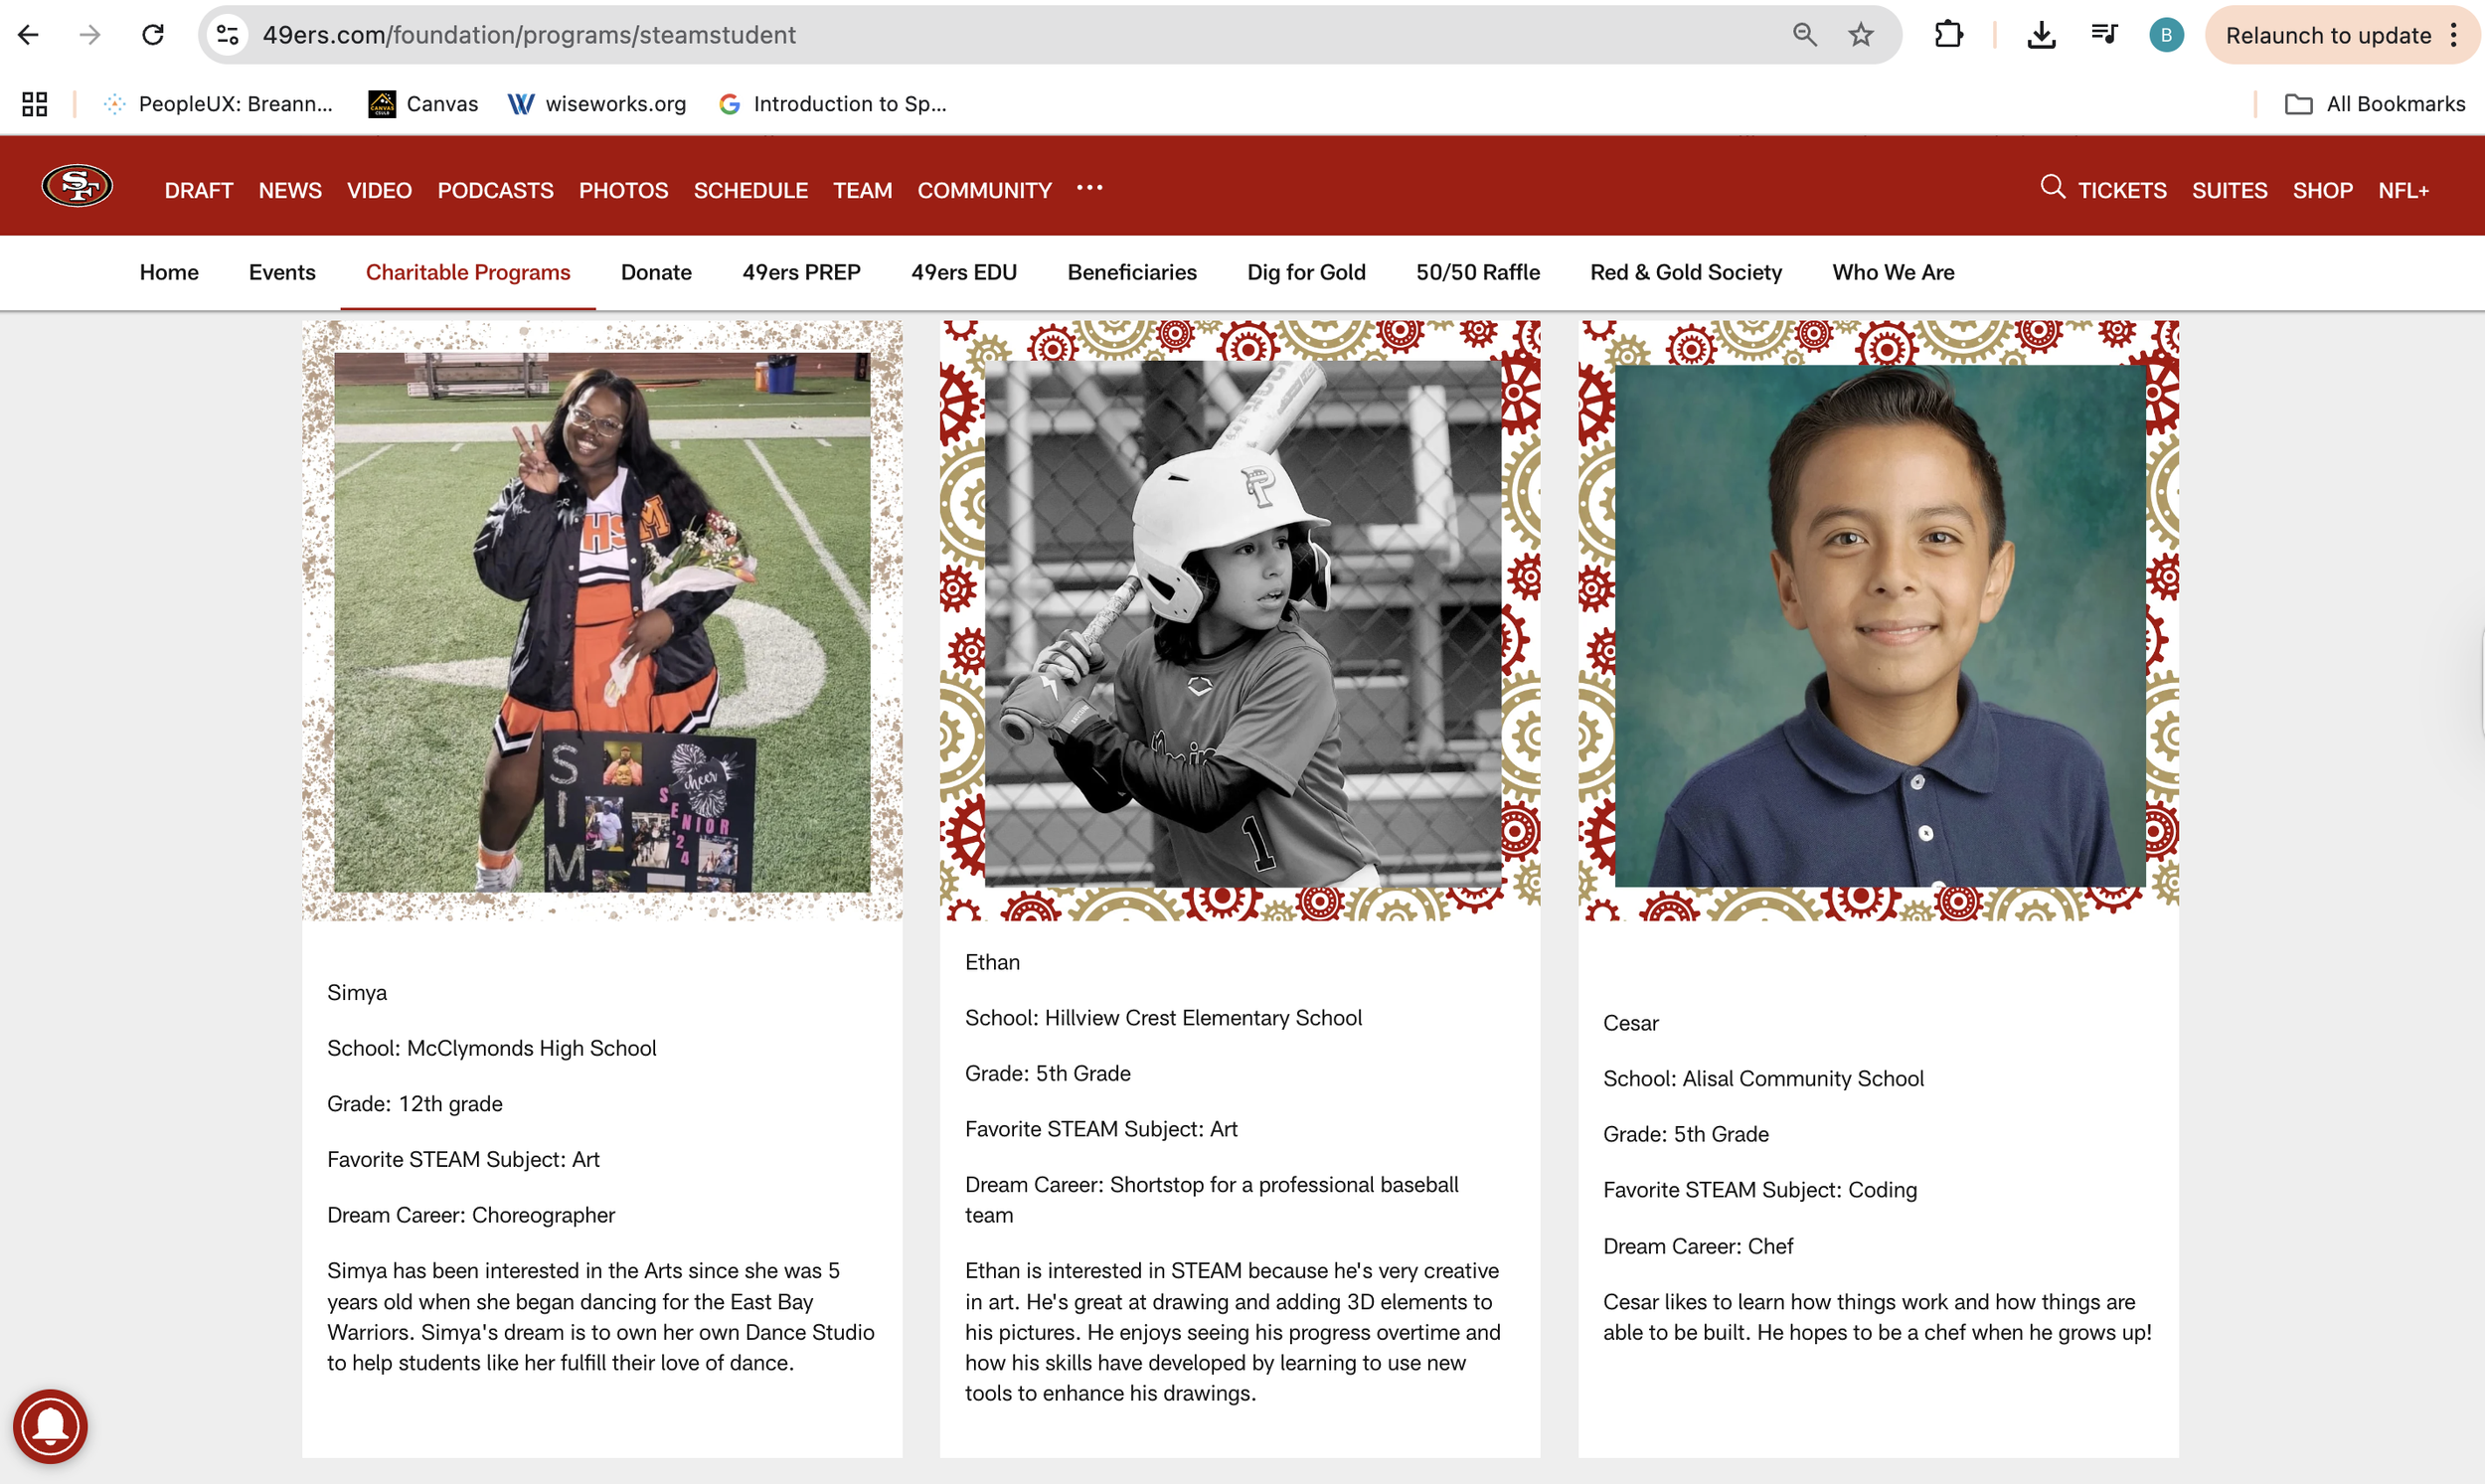Bookmark this page with the star icon
2485x1484 pixels.
pos(1860,35)
